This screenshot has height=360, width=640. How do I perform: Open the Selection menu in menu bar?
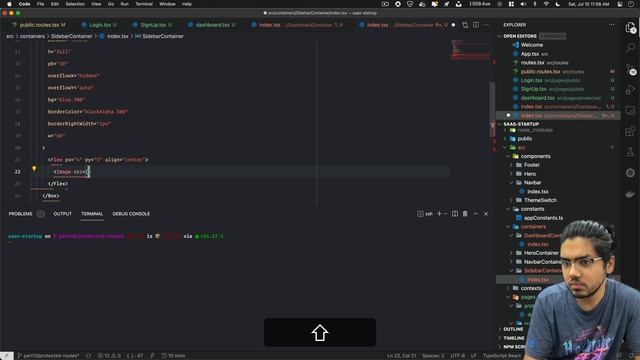coord(75,4)
